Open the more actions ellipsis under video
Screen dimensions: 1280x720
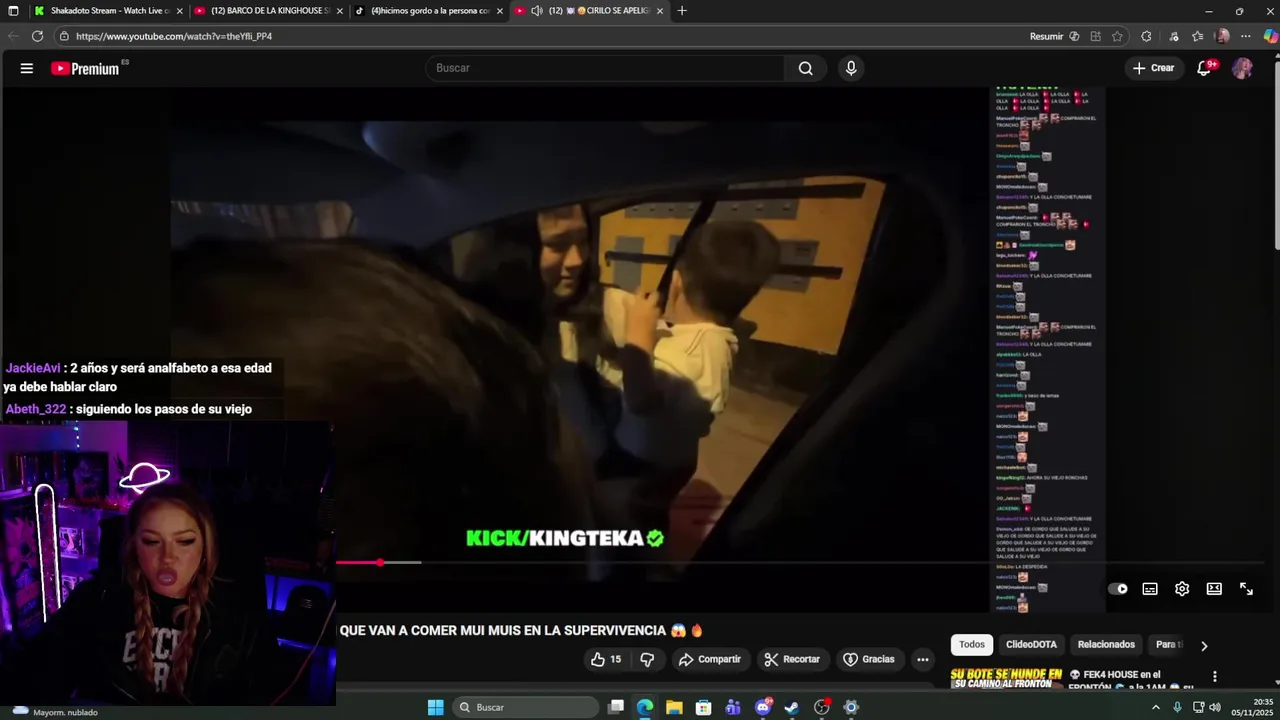(922, 659)
